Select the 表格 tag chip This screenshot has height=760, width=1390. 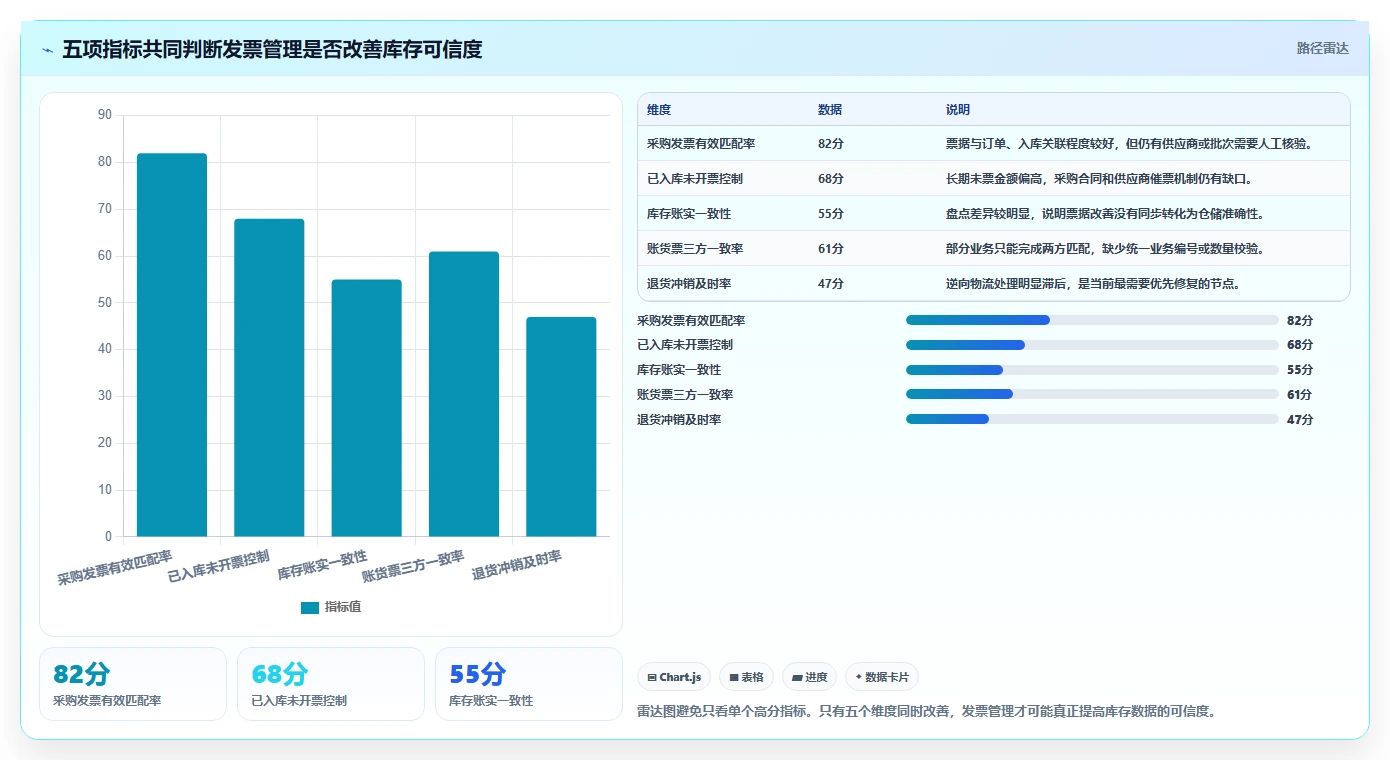746,677
